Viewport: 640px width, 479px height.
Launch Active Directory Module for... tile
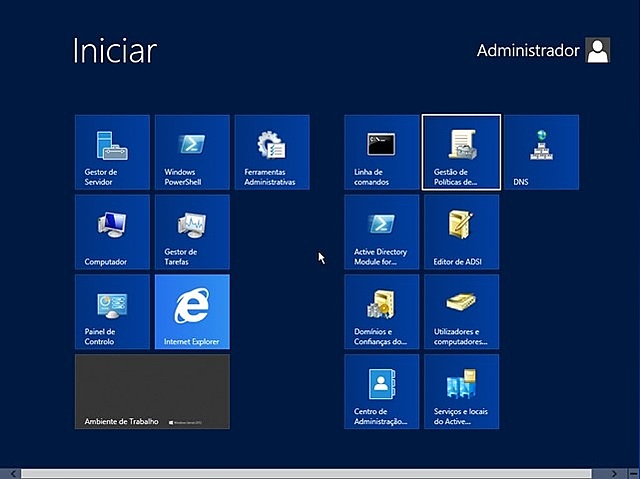tap(382, 232)
